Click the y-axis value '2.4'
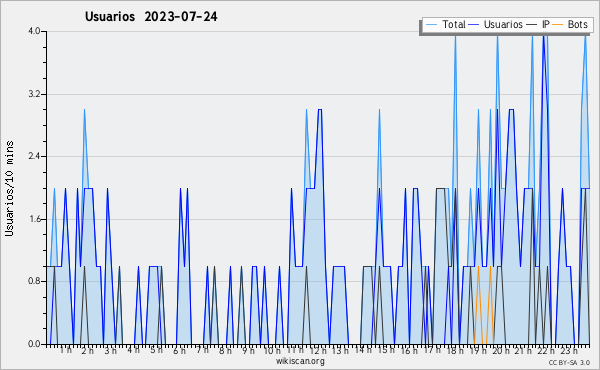 tap(34, 156)
